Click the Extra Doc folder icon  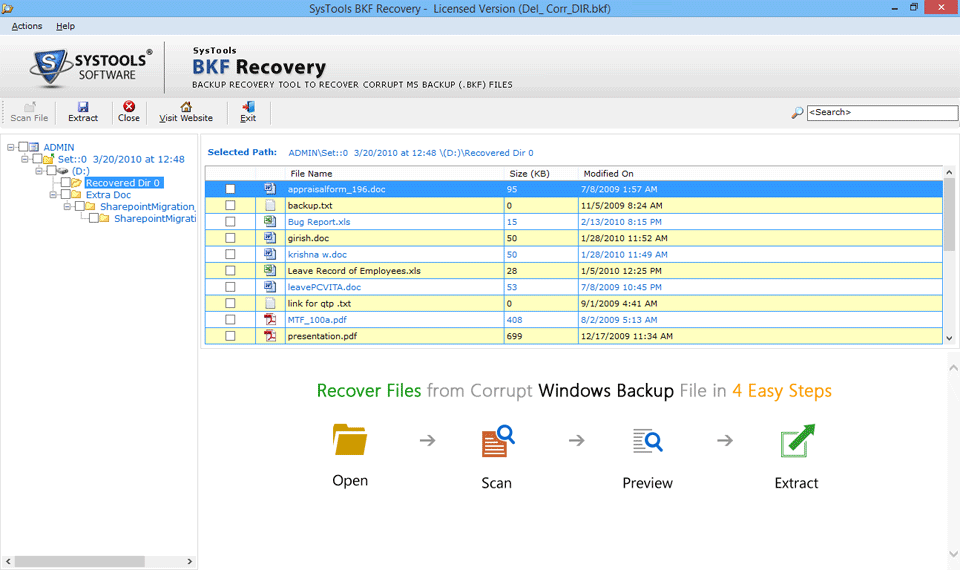76,195
